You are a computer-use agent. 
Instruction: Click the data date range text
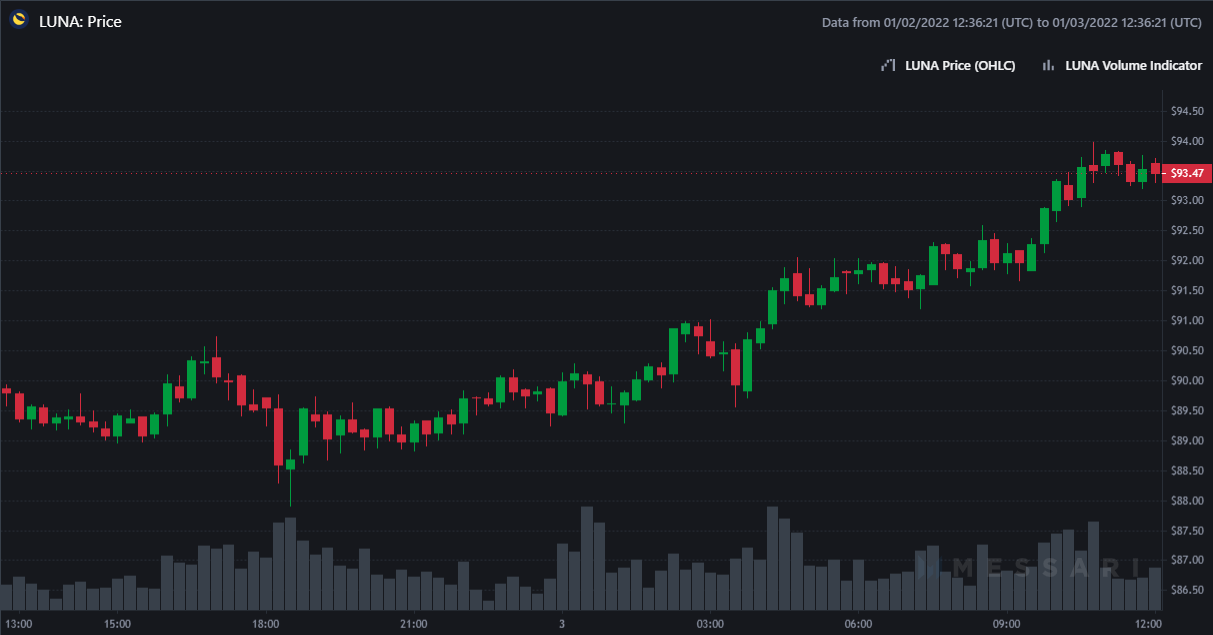[1011, 22]
